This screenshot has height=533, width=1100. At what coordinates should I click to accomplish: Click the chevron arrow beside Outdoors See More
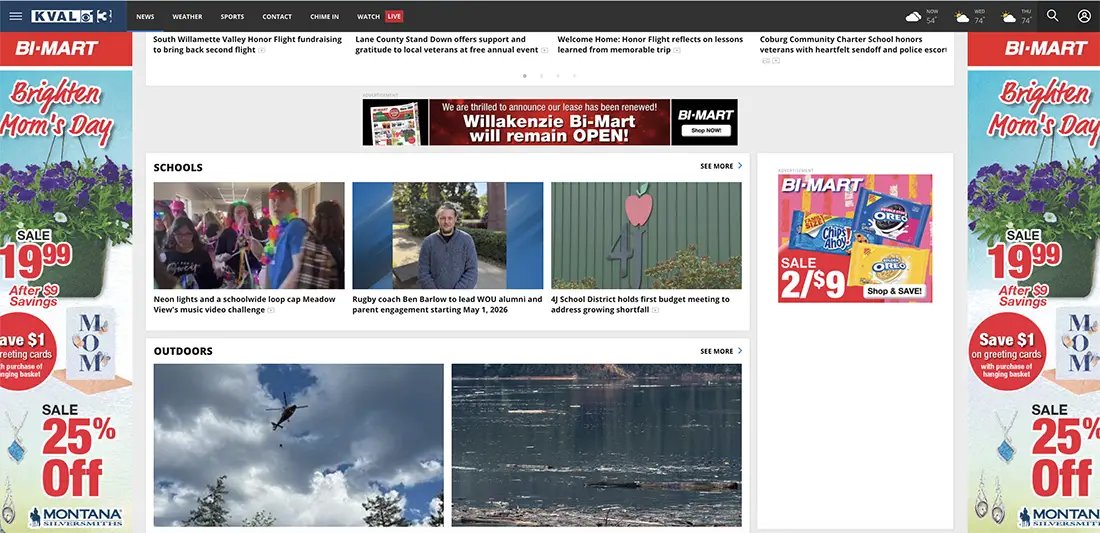pyautogui.click(x=740, y=351)
